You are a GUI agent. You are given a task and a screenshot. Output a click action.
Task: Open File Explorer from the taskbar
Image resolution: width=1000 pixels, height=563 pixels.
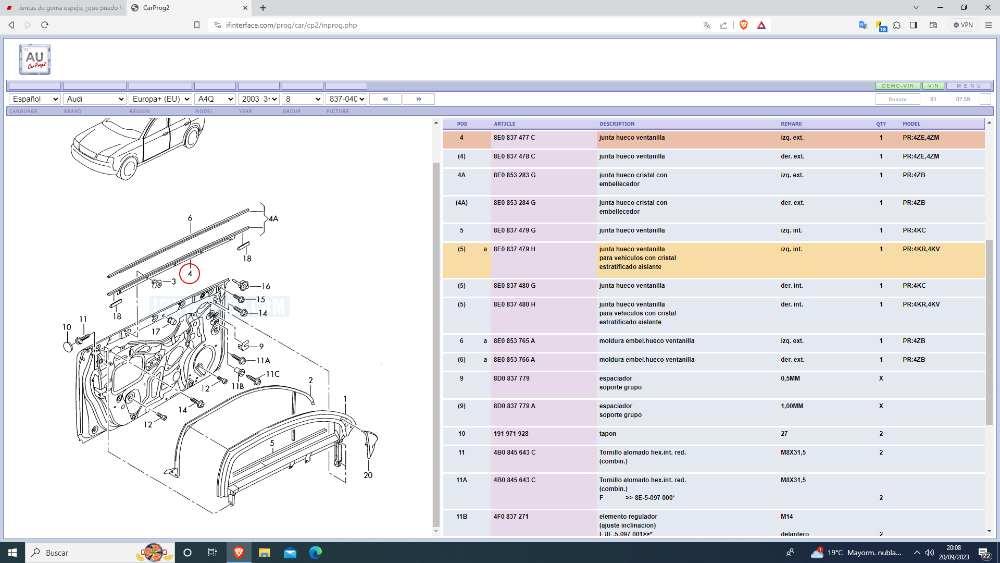(x=264, y=552)
